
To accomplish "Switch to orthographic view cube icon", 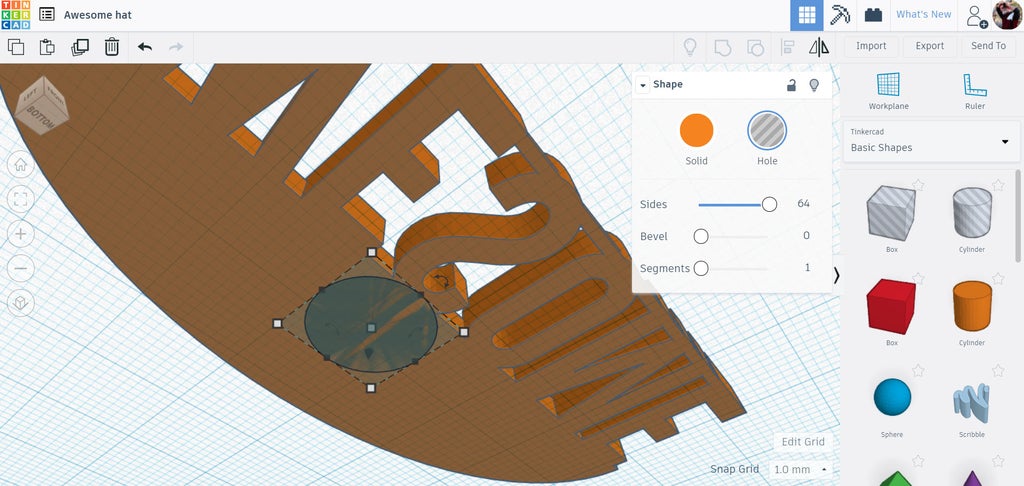I will pyautogui.click(x=20, y=303).
